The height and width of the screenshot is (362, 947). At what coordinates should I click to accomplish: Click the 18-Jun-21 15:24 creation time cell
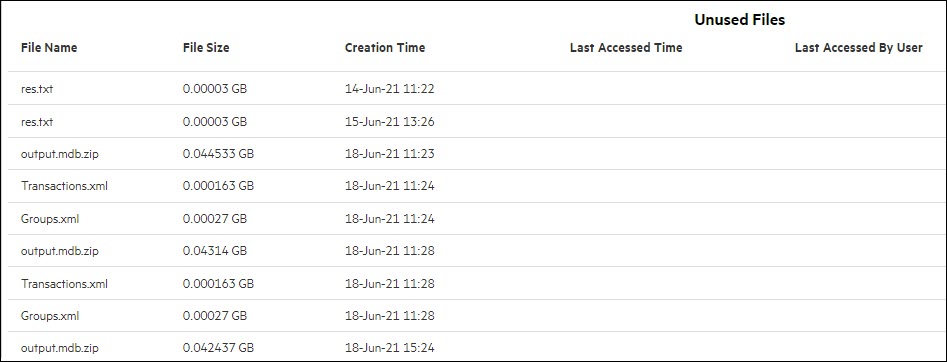point(390,348)
